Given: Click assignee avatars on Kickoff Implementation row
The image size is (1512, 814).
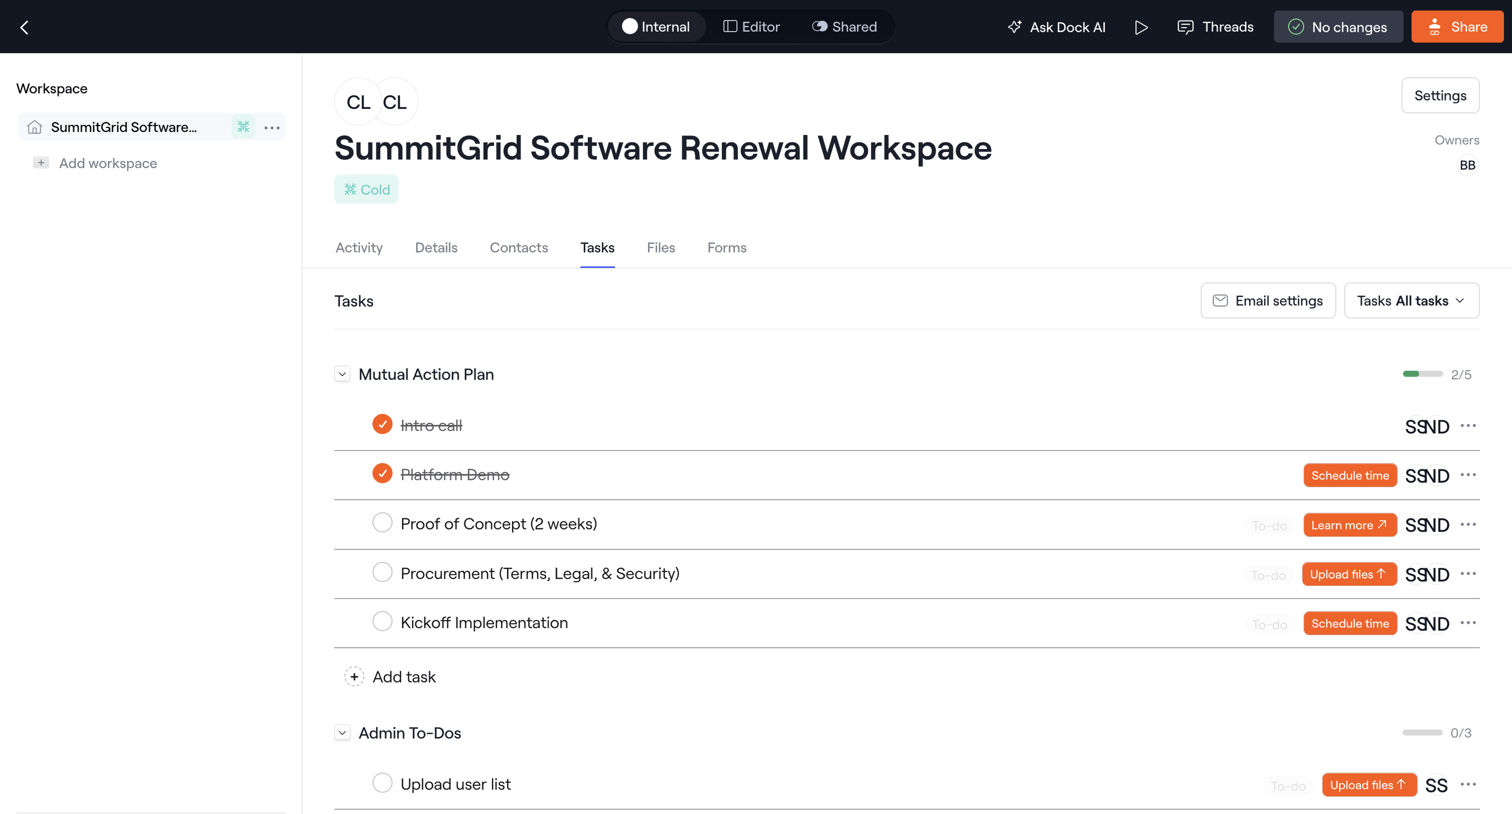Looking at the screenshot, I should click(1427, 624).
